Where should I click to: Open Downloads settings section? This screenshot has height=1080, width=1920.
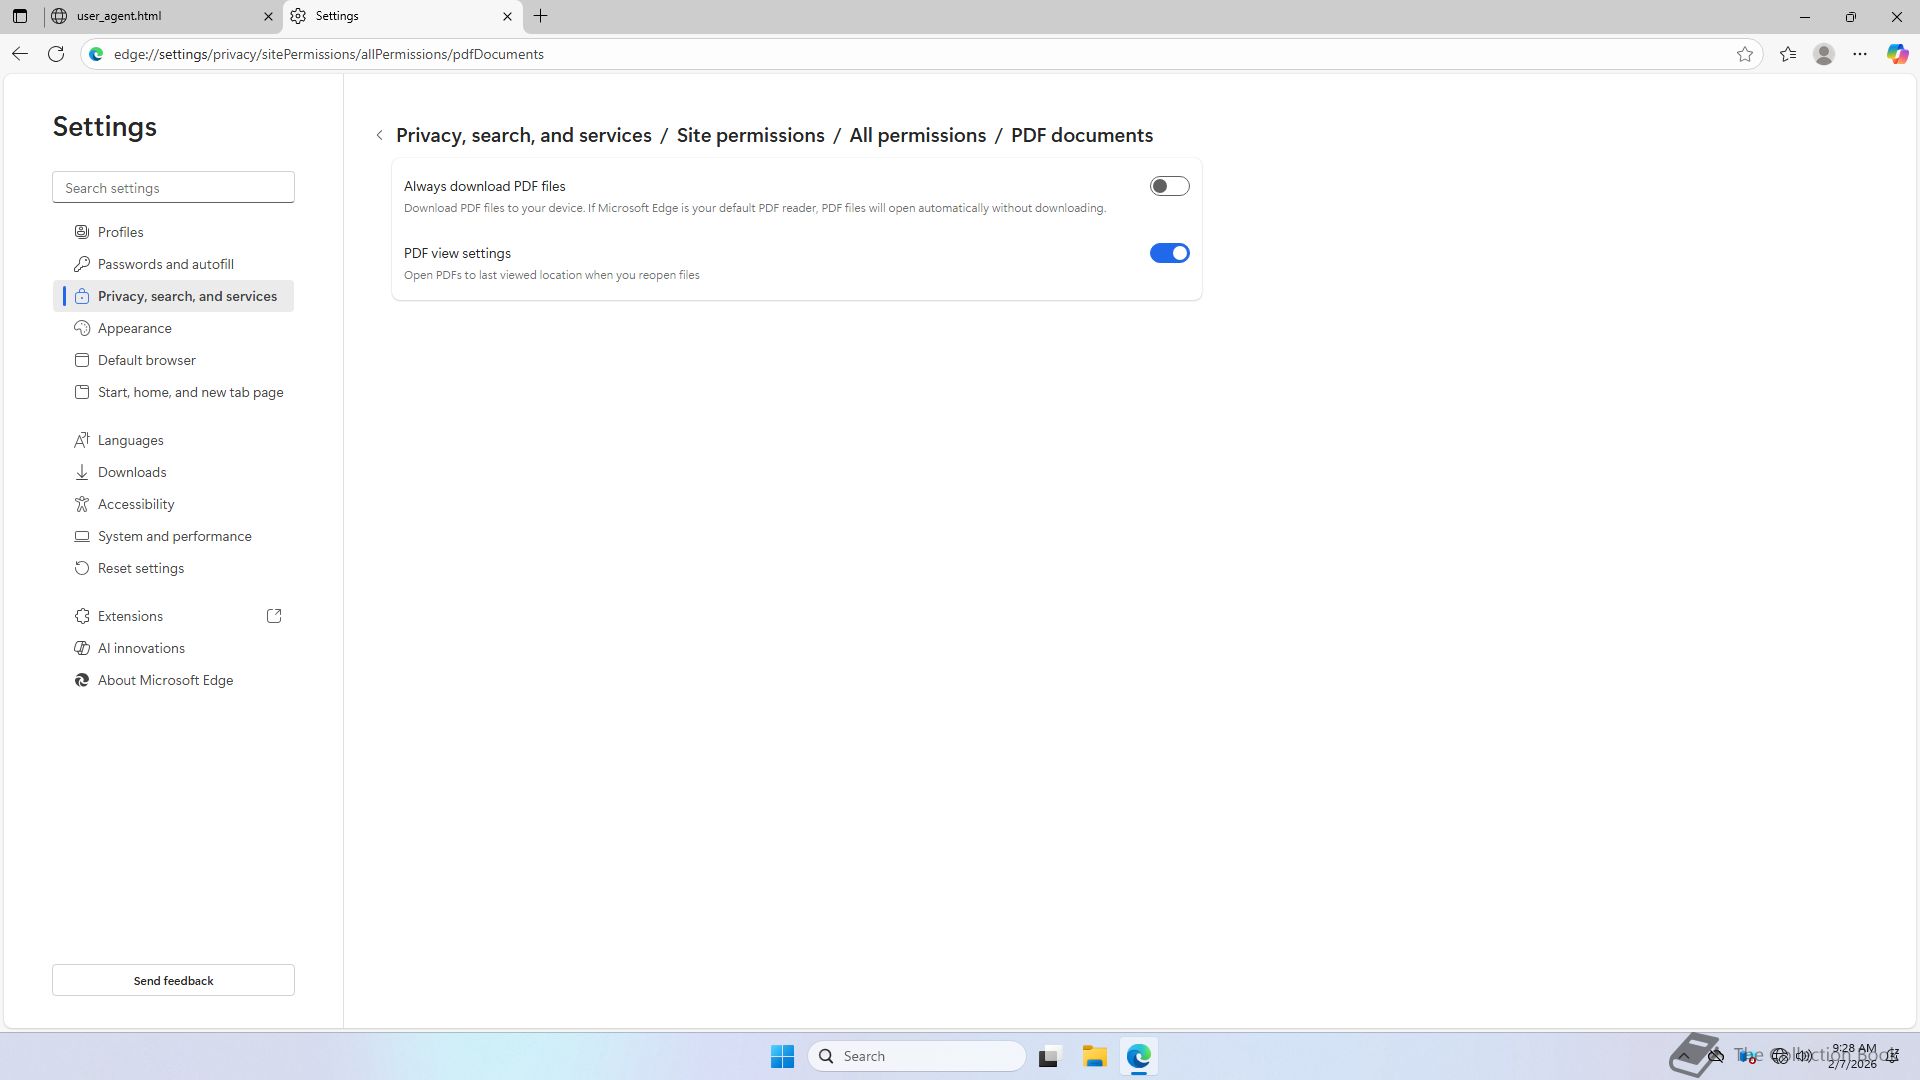[132, 472]
